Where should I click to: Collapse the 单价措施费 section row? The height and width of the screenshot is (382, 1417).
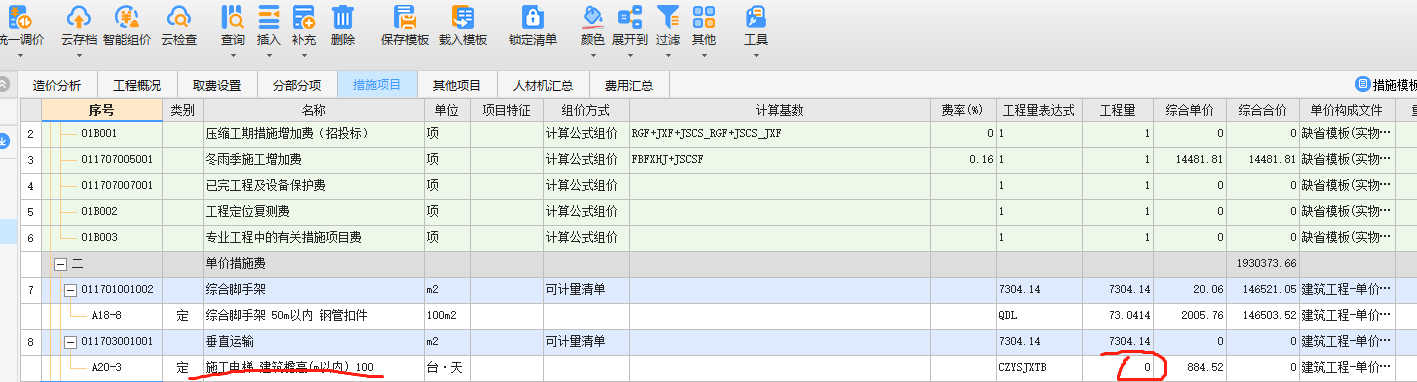(60, 263)
